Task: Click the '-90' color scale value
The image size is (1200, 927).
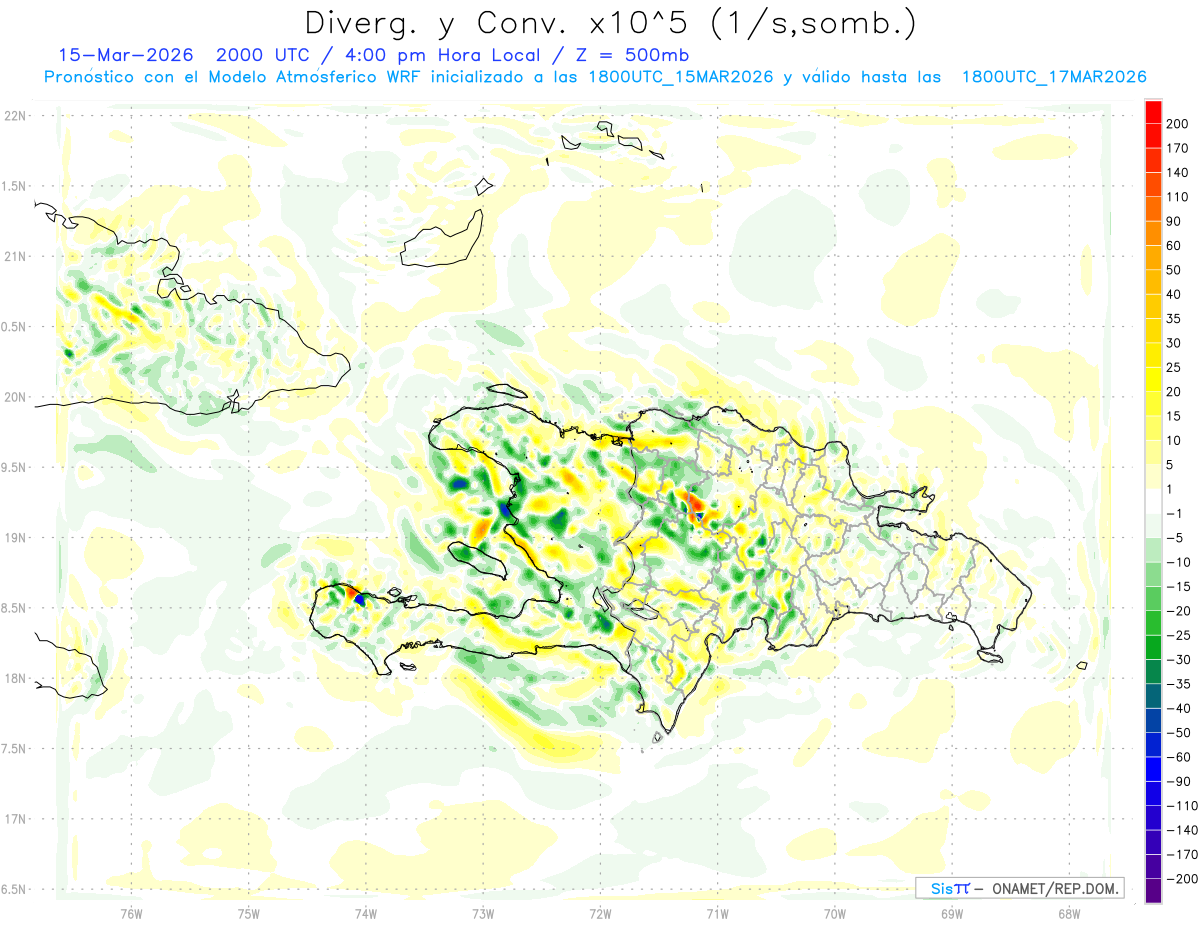Action: pos(1179,781)
